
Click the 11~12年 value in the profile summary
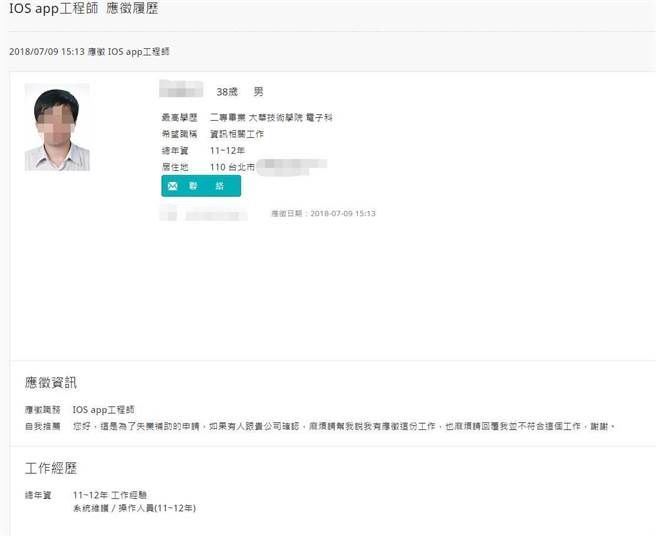tap(226, 150)
